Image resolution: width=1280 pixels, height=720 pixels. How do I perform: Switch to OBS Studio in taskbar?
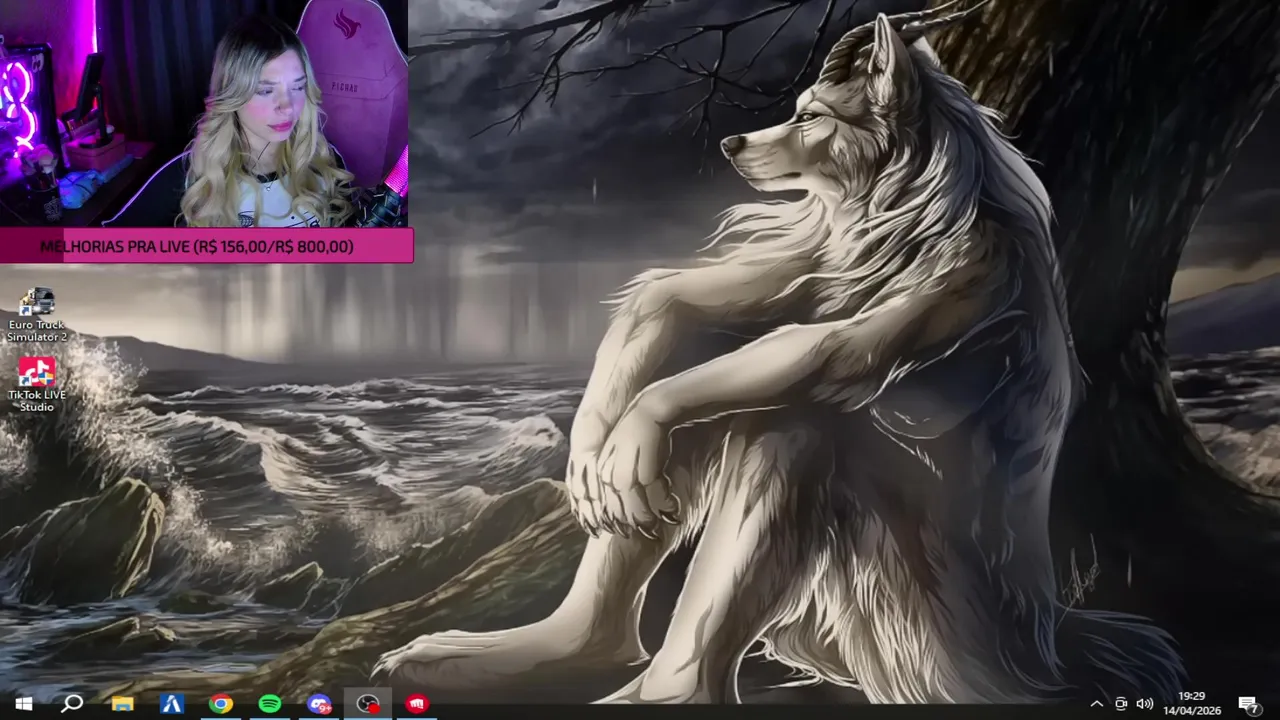(367, 704)
